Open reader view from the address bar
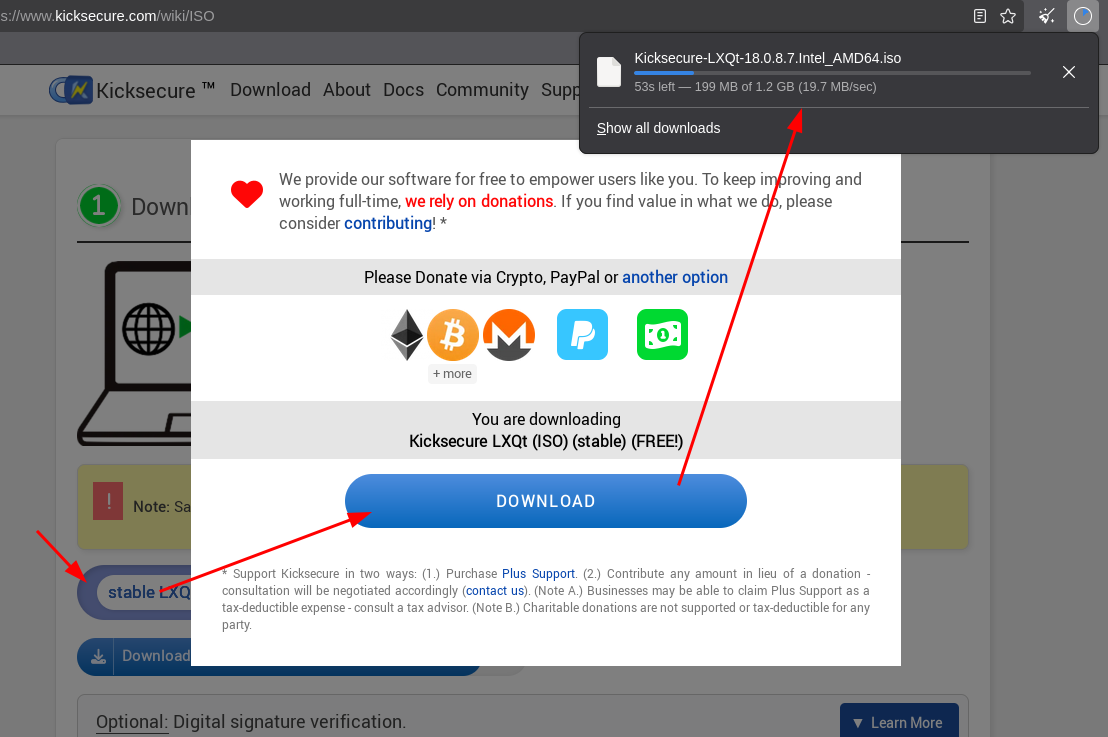Viewport: 1108px width, 737px height. [979, 16]
